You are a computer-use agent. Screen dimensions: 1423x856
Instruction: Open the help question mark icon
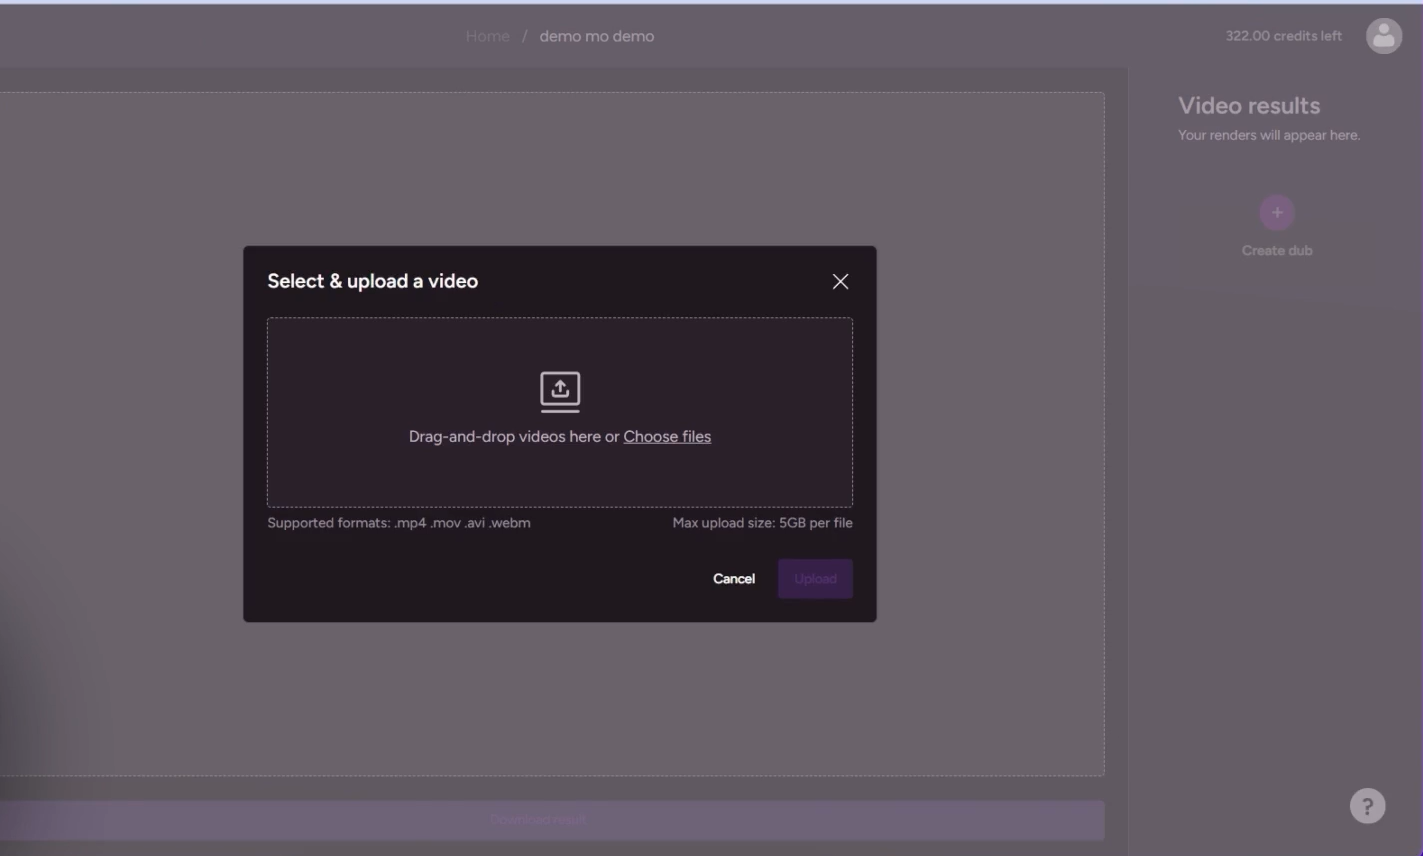point(1366,805)
